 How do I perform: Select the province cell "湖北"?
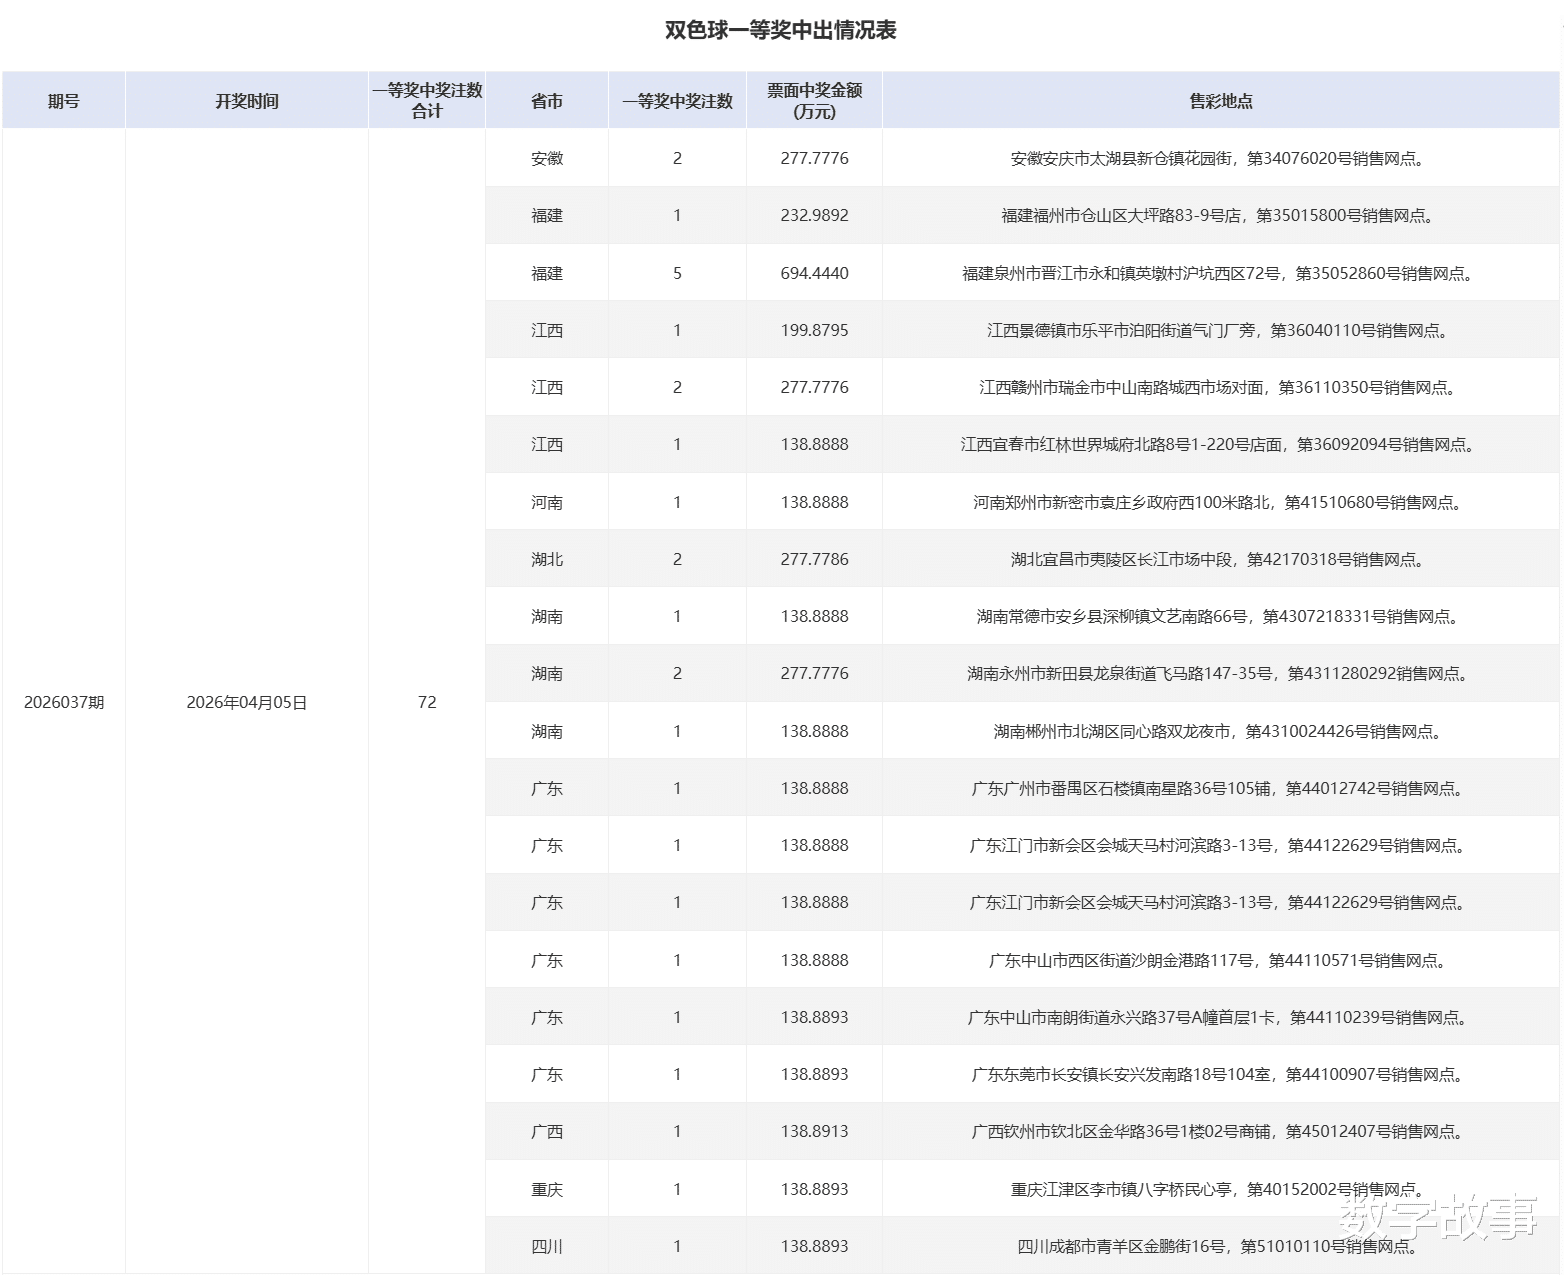pyautogui.click(x=547, y=559)
